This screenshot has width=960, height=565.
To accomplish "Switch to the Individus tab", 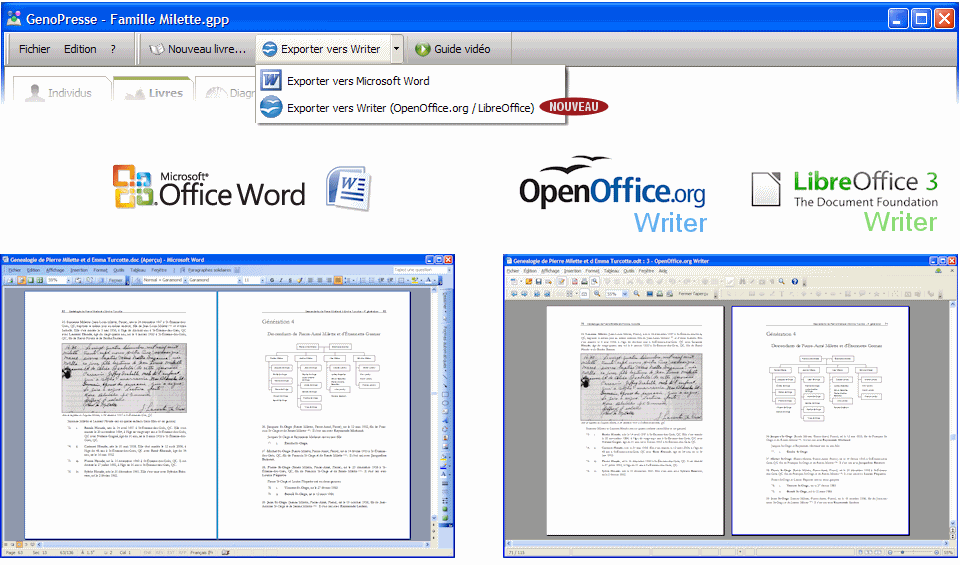I will [61, 92].
